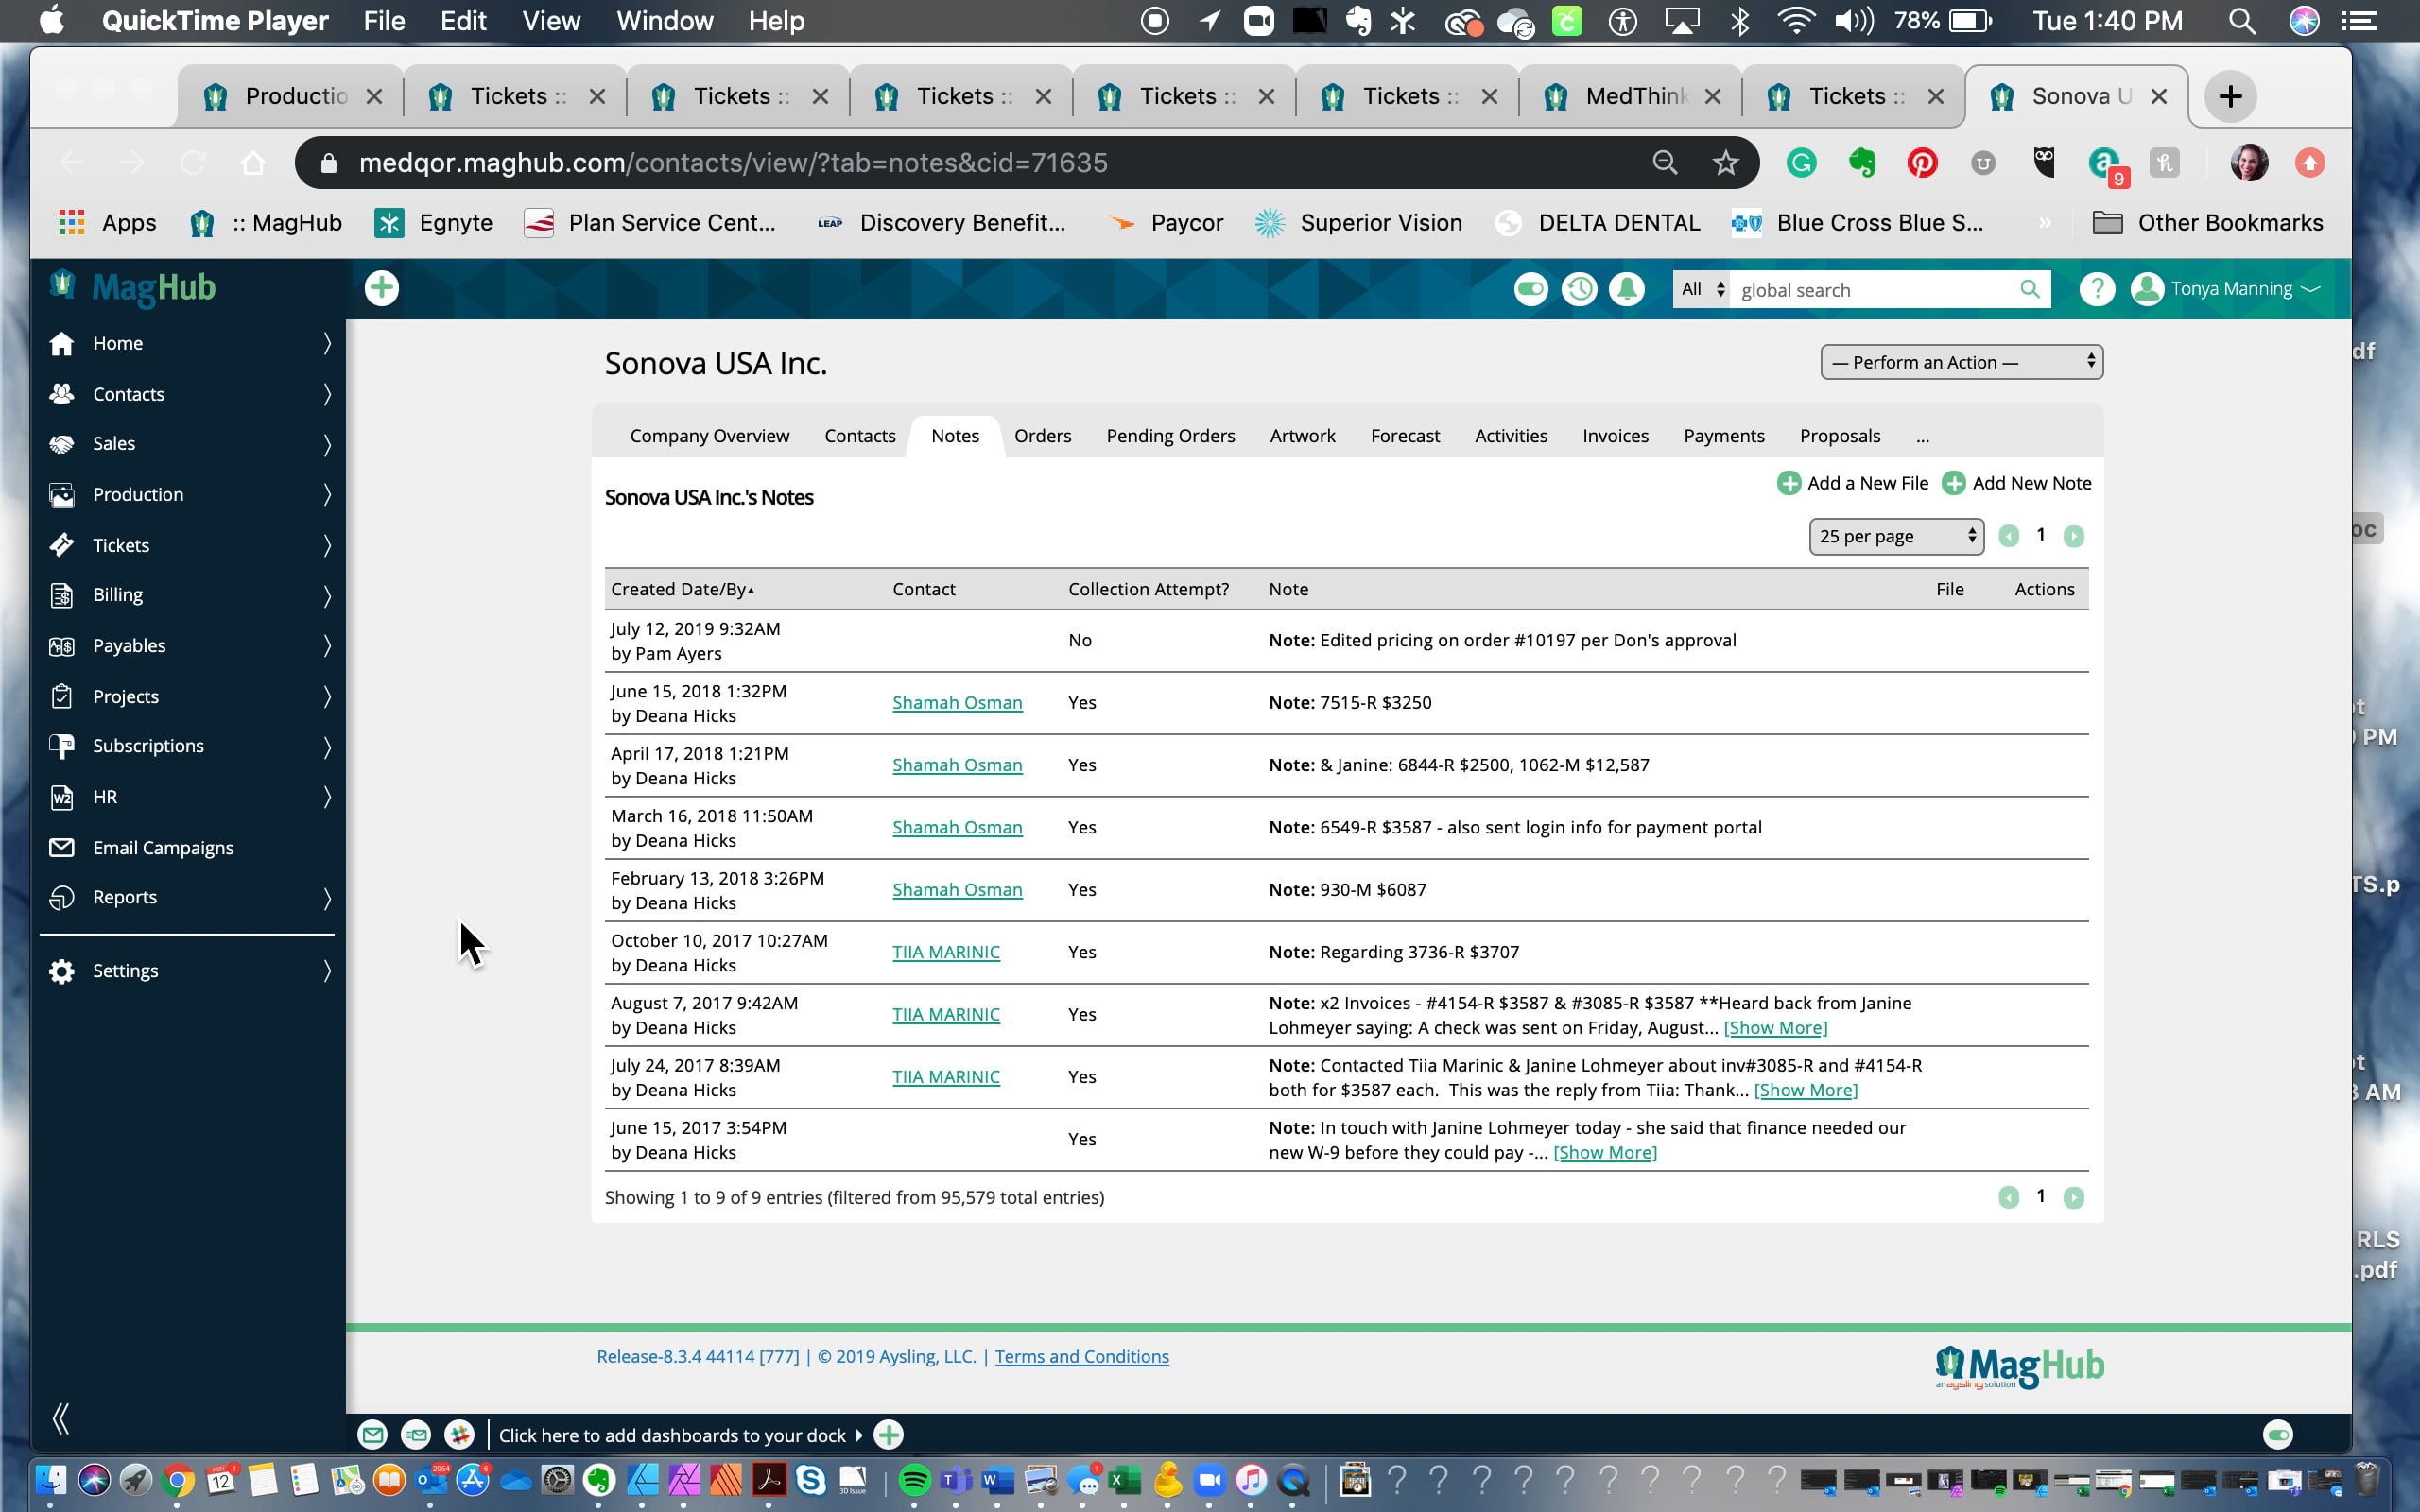
Task: Show More on the June 15, 2017 note
Action: [1605, 1152]
